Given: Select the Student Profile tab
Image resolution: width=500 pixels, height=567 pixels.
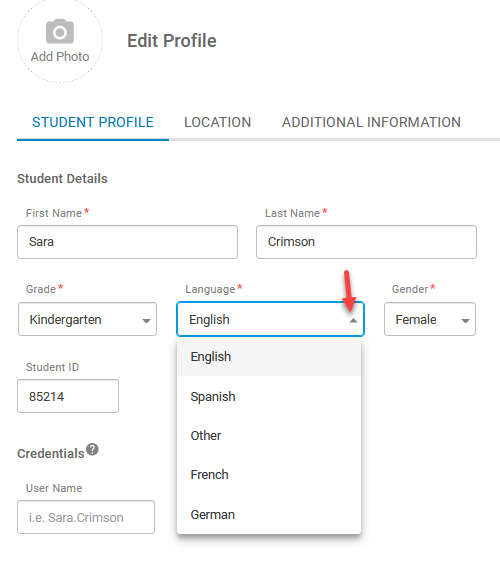Looking at the screenshot, I should click(x=93, y=122).
